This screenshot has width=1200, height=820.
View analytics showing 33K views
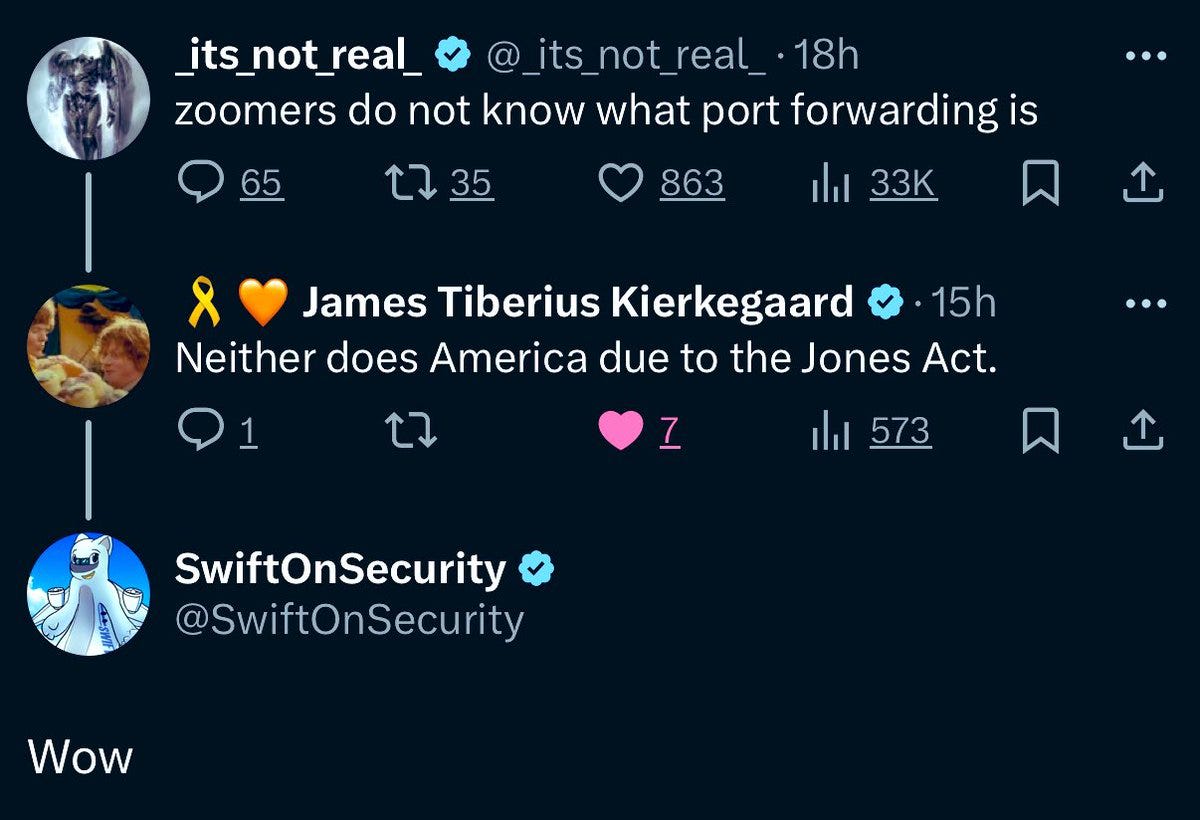[x=873, y=183]
